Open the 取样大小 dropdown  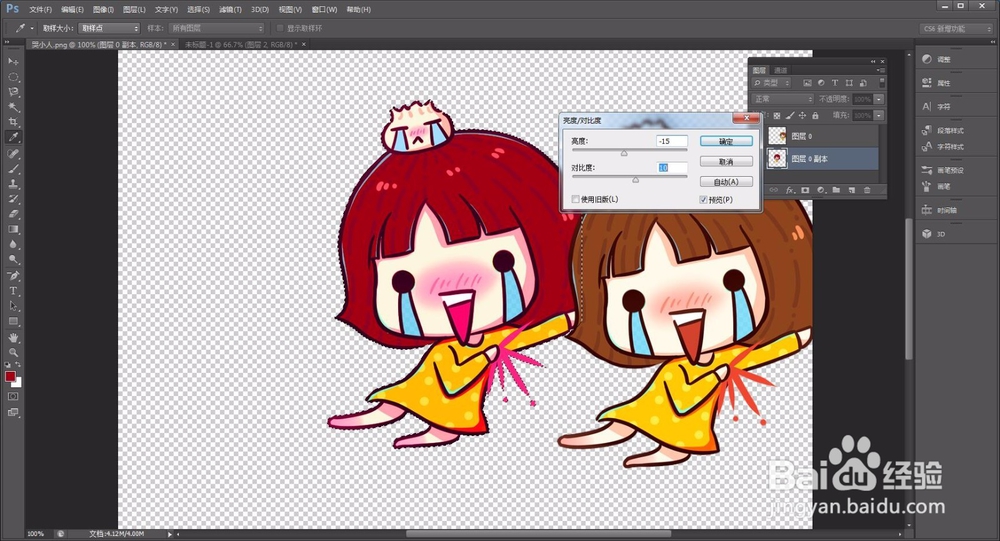[109, 28]
